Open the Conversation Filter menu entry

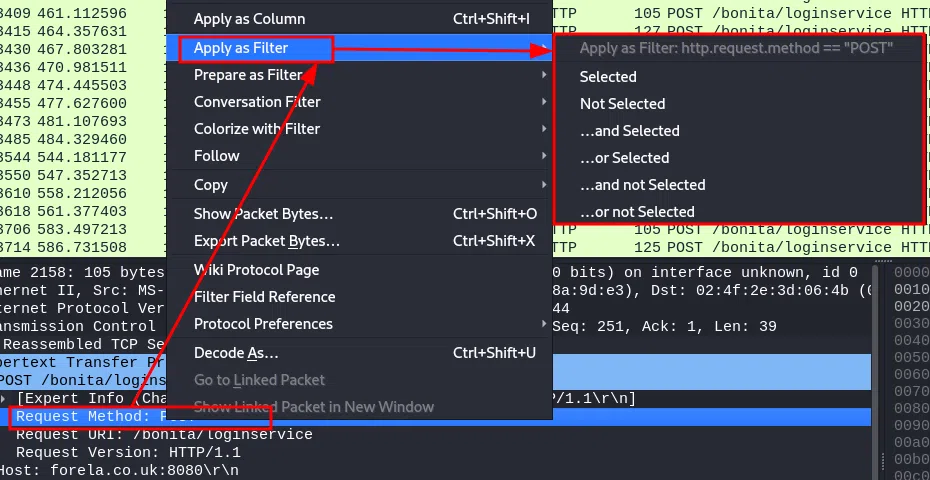257,102
